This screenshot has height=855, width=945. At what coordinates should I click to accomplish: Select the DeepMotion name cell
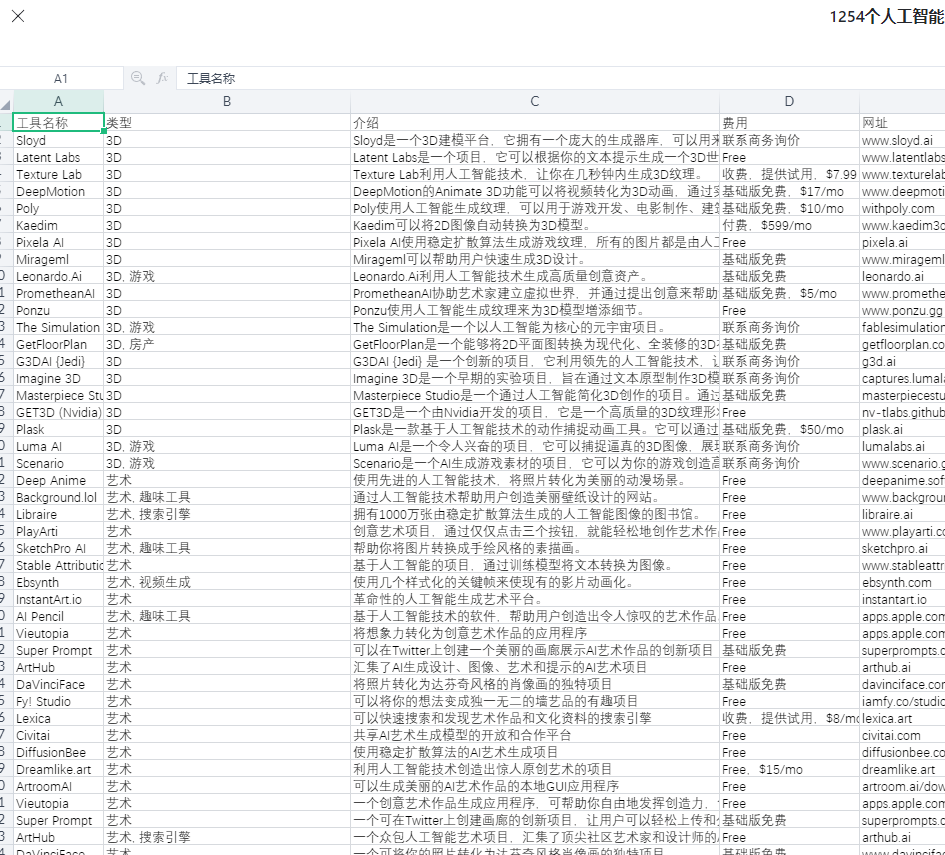tap(58, 192)
